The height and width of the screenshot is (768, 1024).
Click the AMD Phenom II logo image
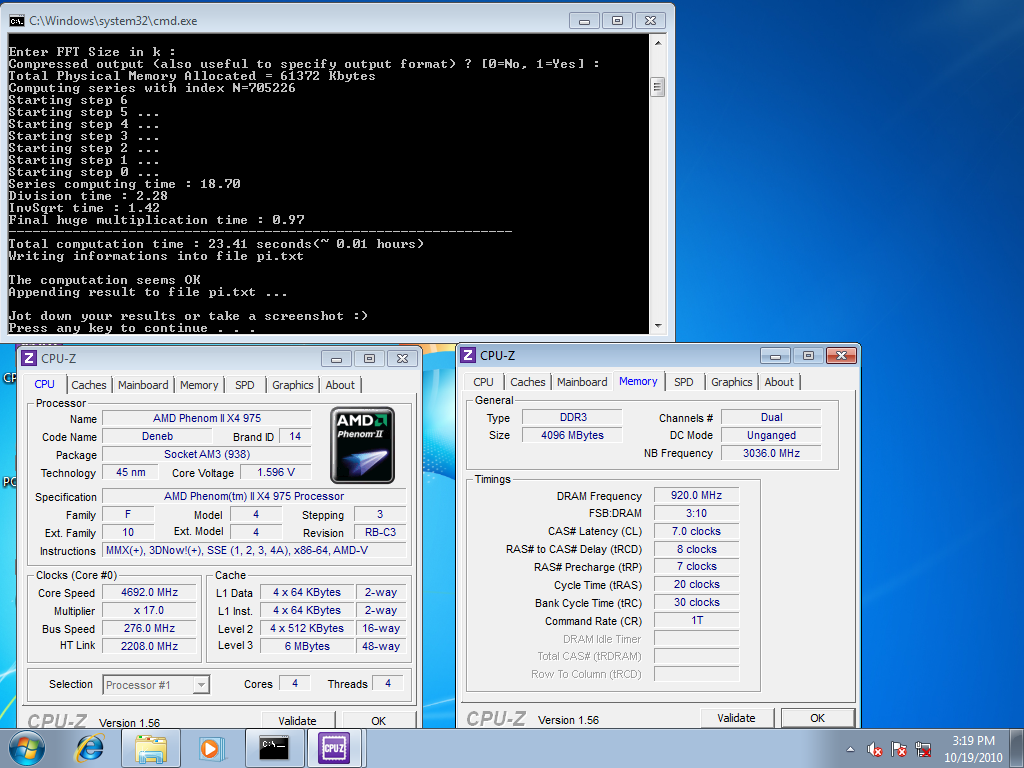(x=362, y=445)
